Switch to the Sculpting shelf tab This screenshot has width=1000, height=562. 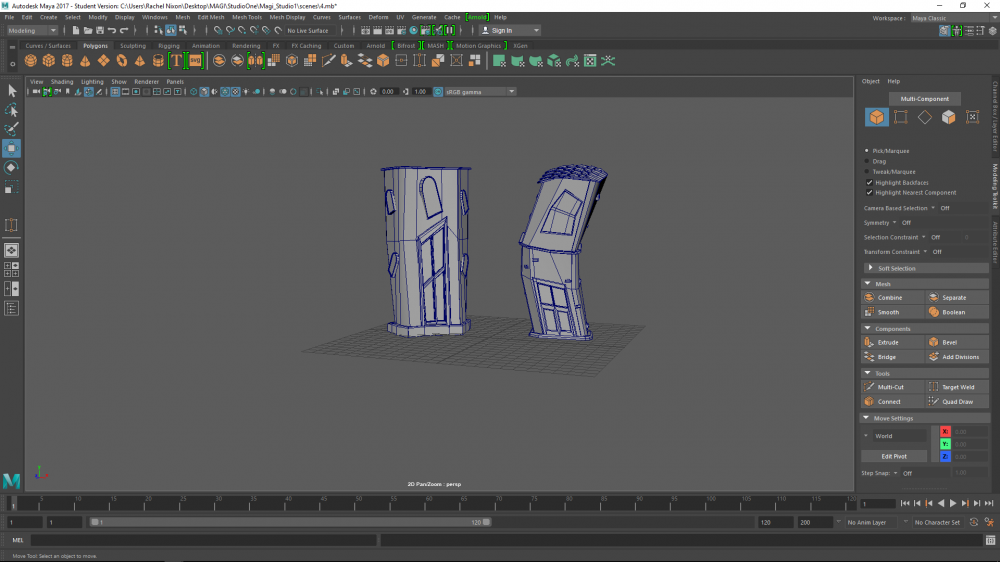click(x=132, y=45)
